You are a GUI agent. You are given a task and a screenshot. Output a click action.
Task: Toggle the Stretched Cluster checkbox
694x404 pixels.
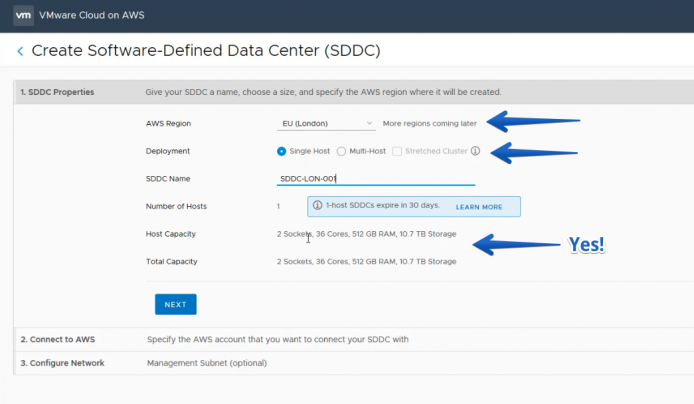397,151
